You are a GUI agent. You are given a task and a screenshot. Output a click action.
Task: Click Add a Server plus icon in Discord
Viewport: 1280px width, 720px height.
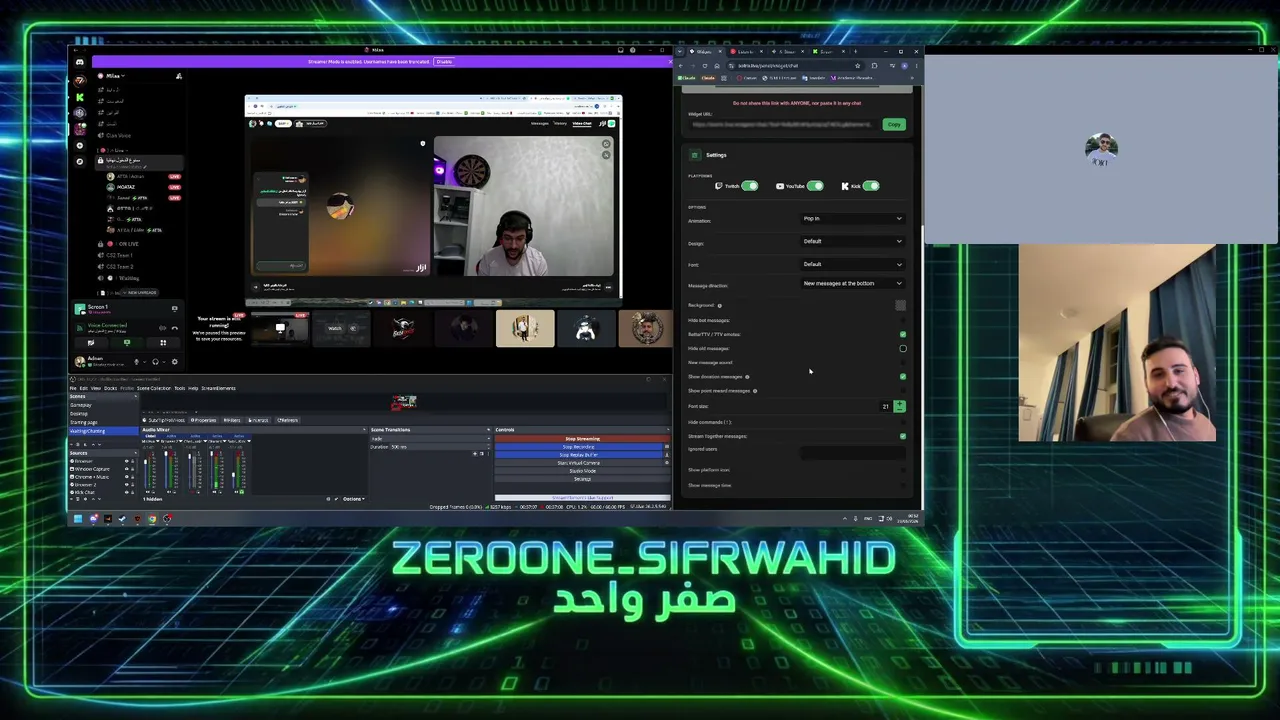point(79,145)
